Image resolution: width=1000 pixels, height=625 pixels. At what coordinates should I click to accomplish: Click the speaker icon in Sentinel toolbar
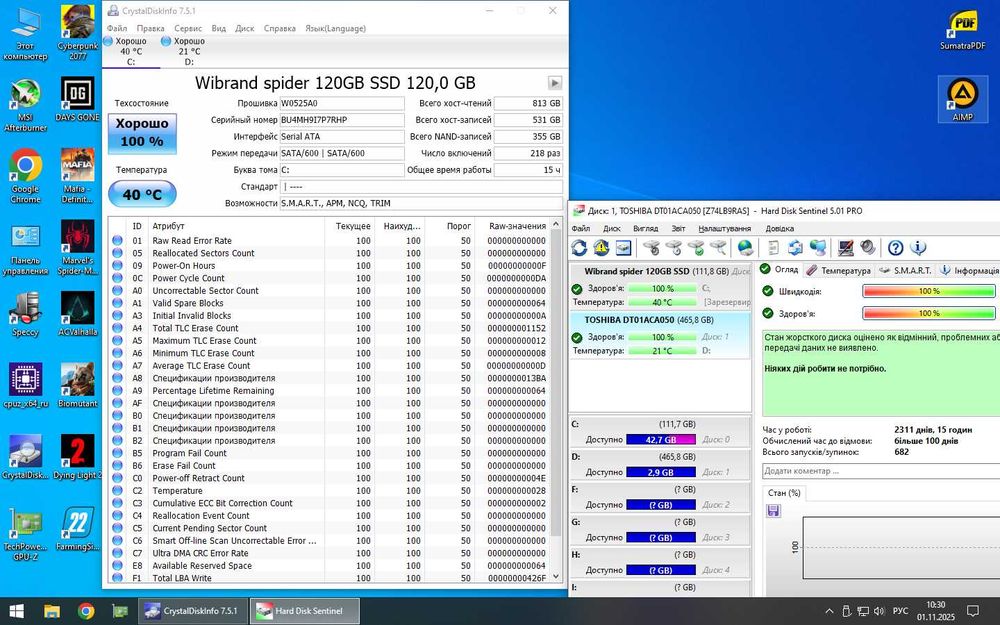pyautogui.click(x=867, y=248)
